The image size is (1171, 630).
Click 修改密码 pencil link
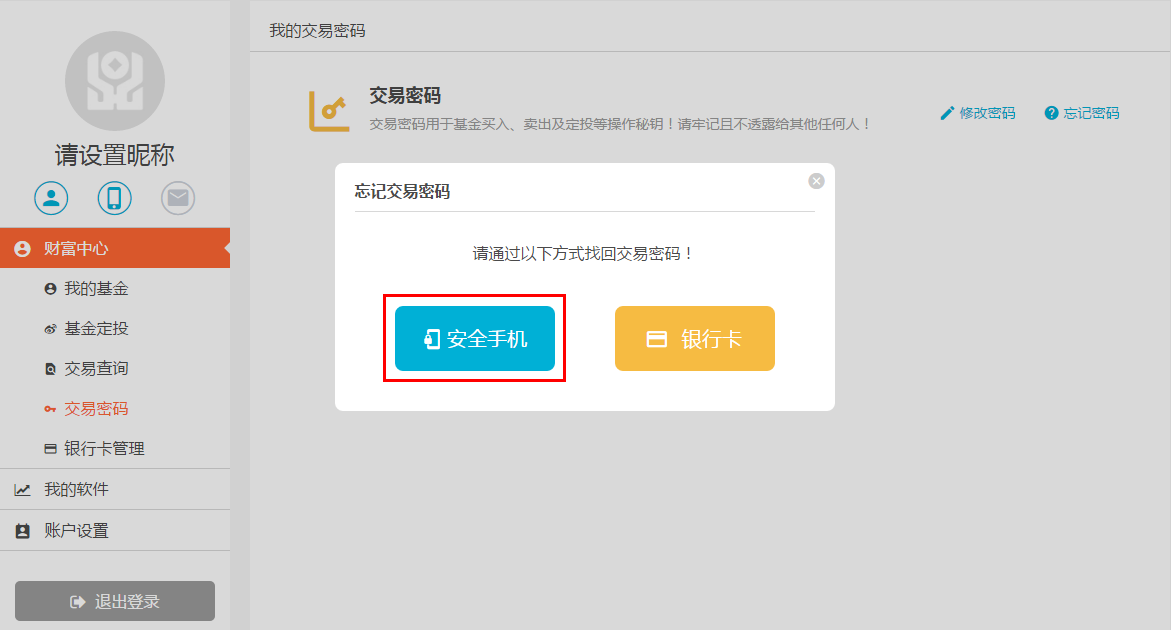coord(978,113)
